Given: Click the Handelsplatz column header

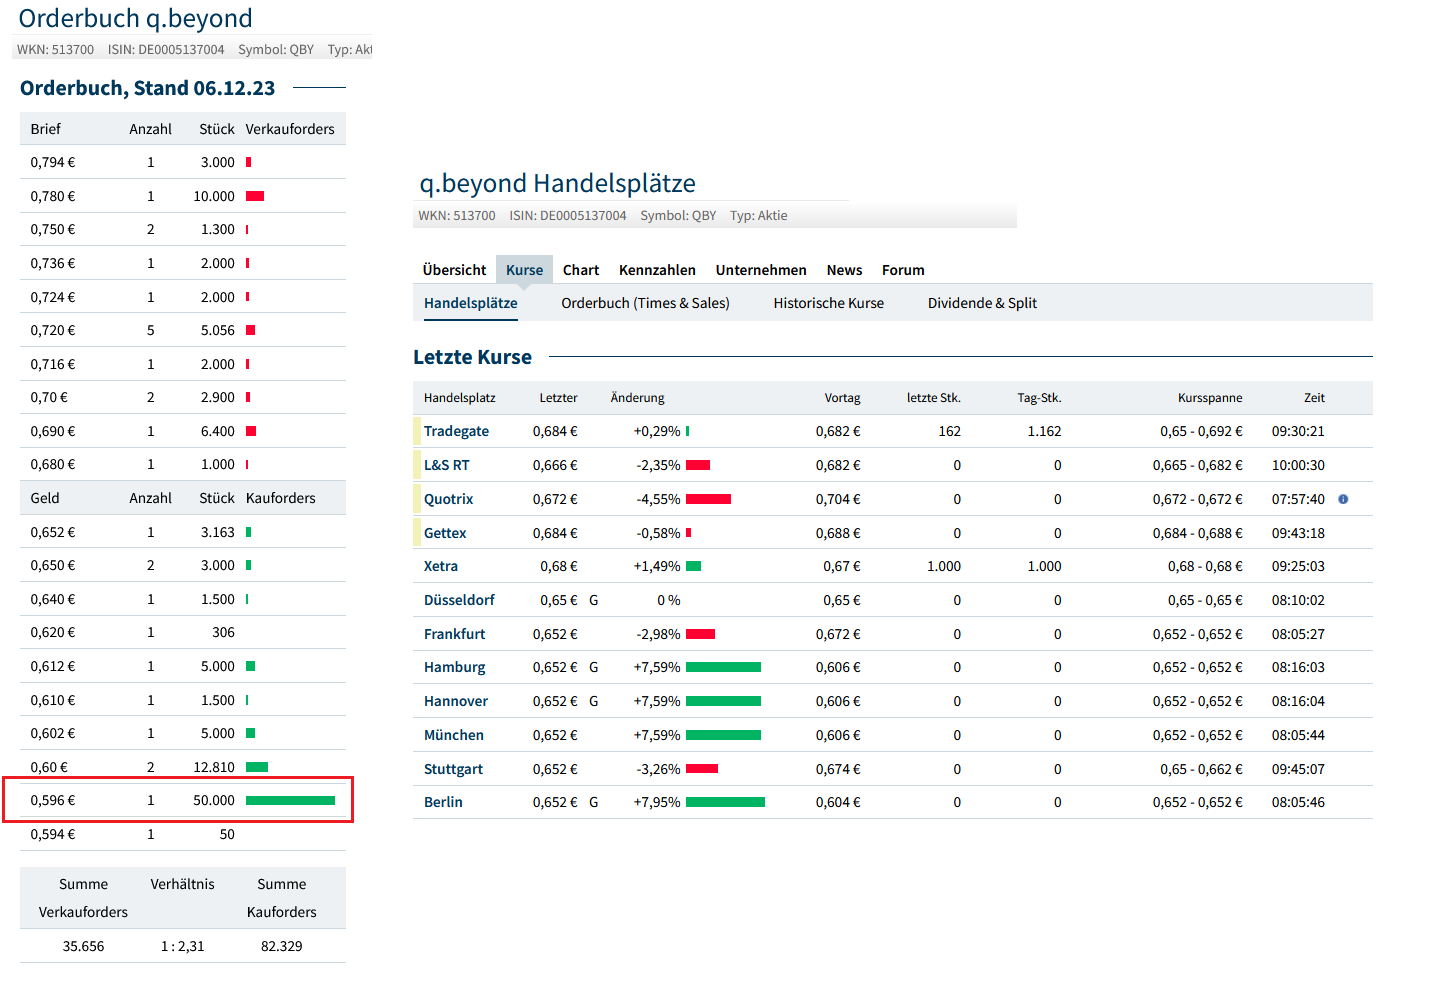Looking at the screenshot, I should pos(460,398).
